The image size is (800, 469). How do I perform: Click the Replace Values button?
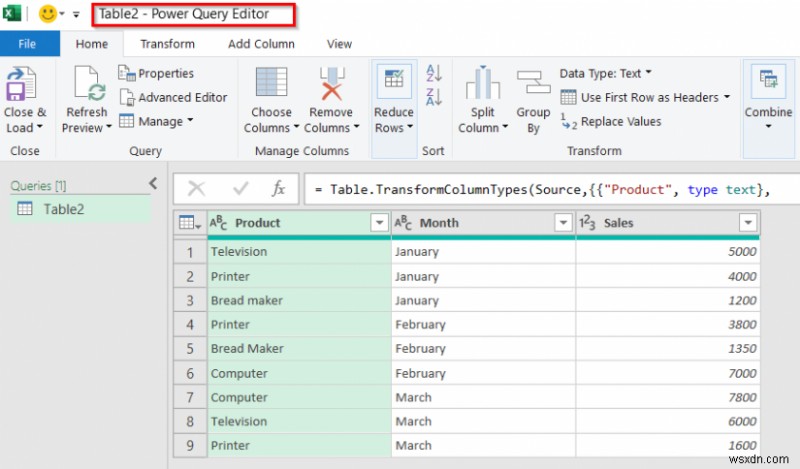(611, 121)
